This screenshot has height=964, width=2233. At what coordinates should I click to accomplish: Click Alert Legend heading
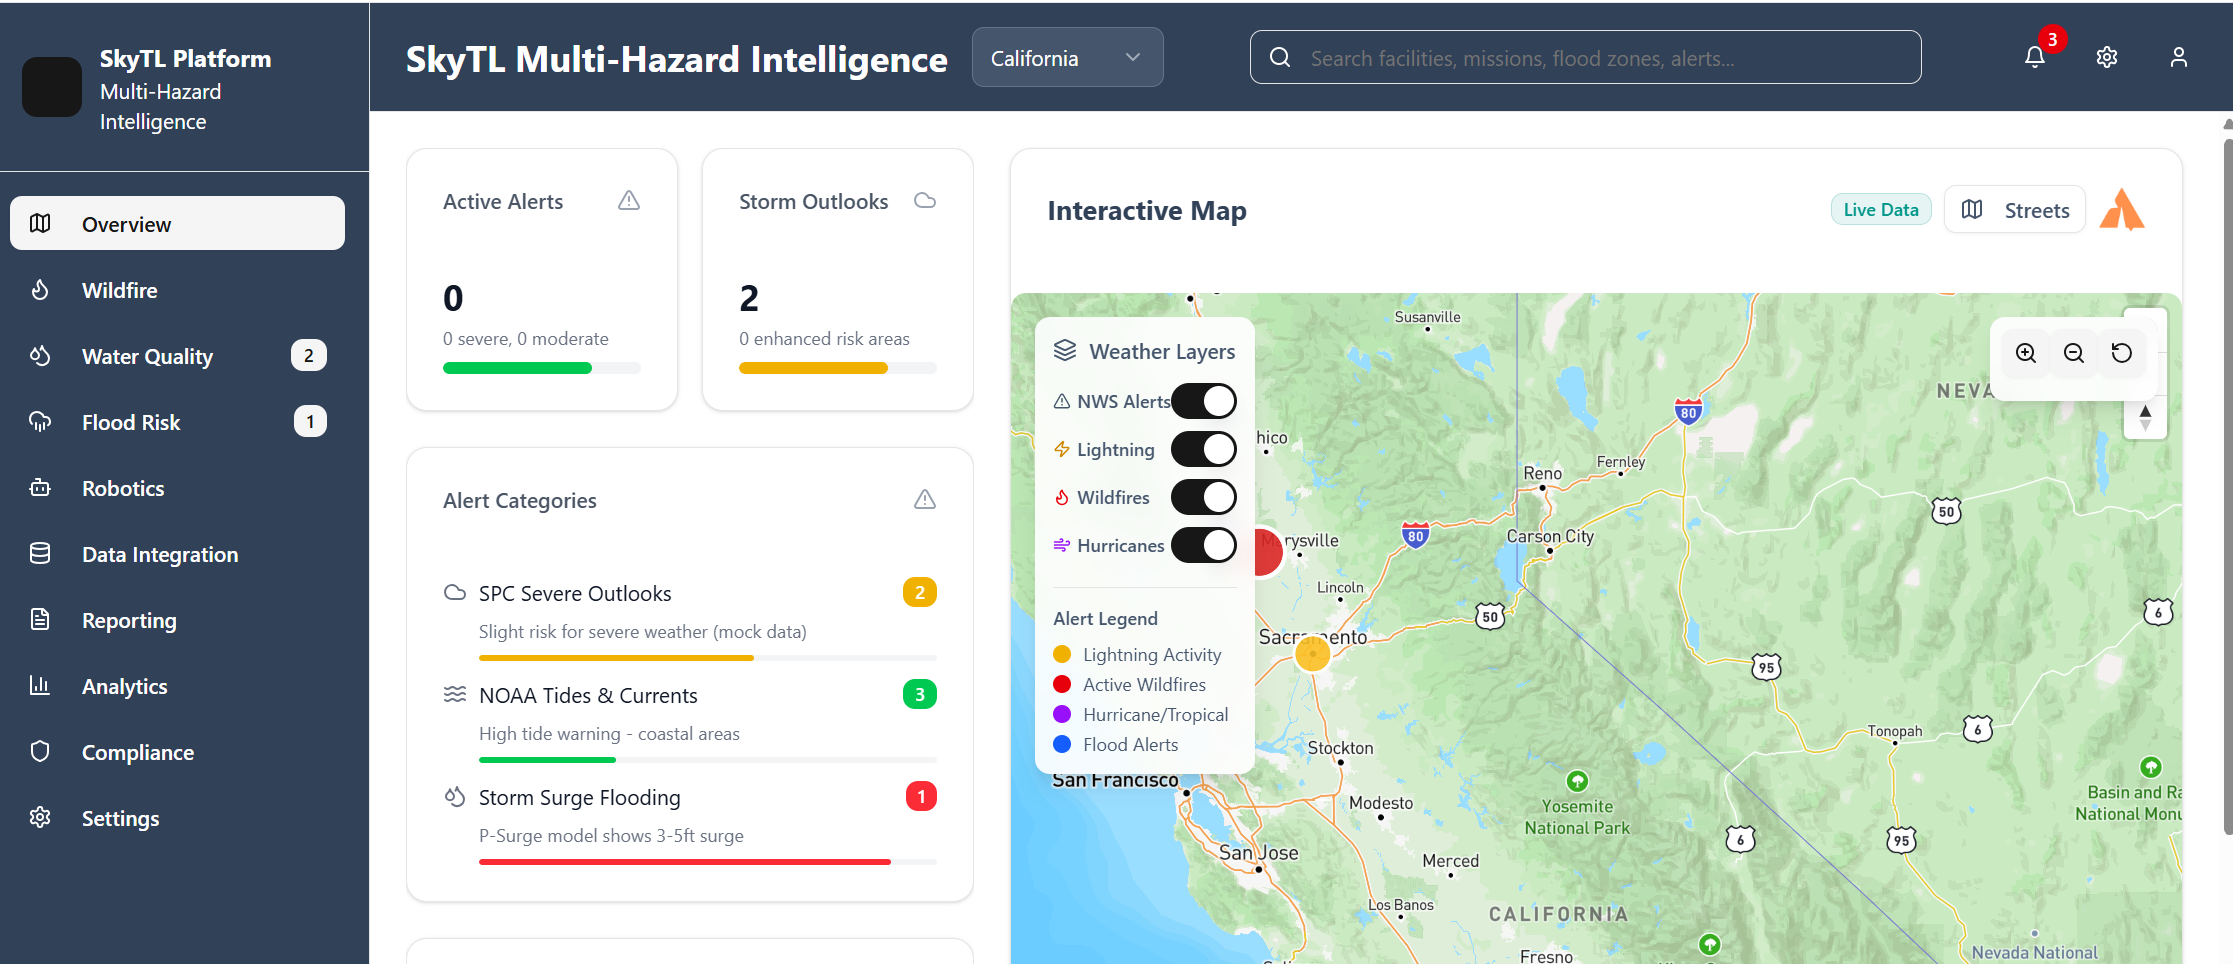(x=1105, y=618)
